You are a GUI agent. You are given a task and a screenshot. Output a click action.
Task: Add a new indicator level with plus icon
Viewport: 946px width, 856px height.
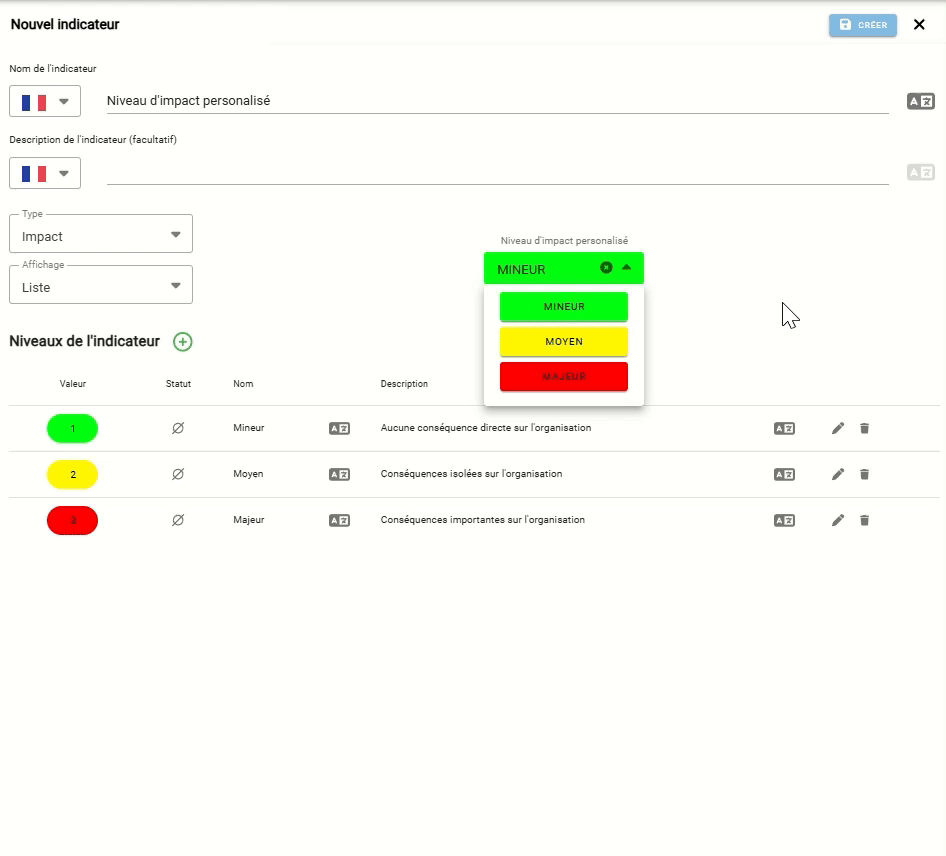click(183, 342)
